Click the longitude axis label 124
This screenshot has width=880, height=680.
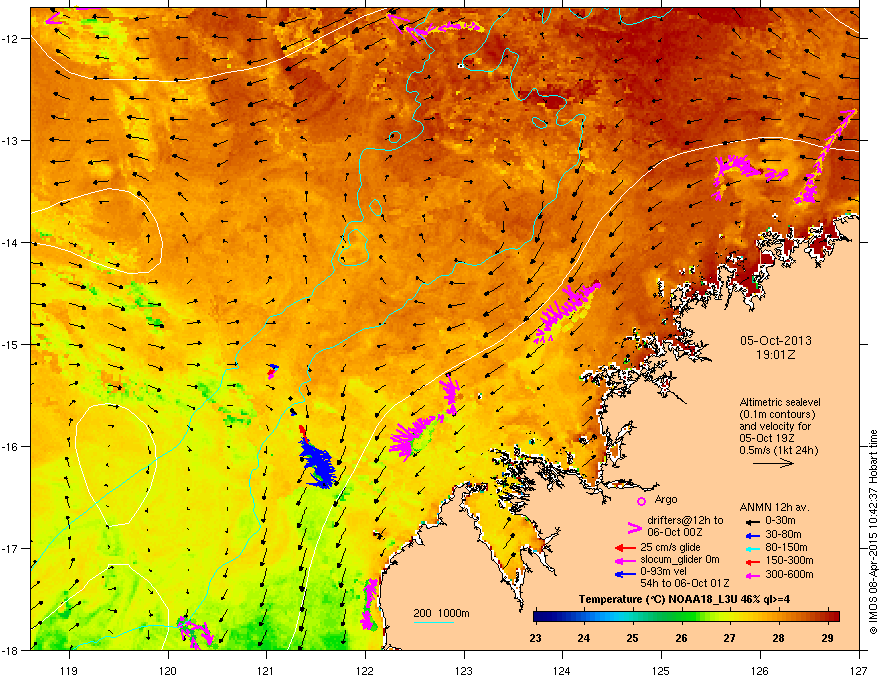[562, 670]
